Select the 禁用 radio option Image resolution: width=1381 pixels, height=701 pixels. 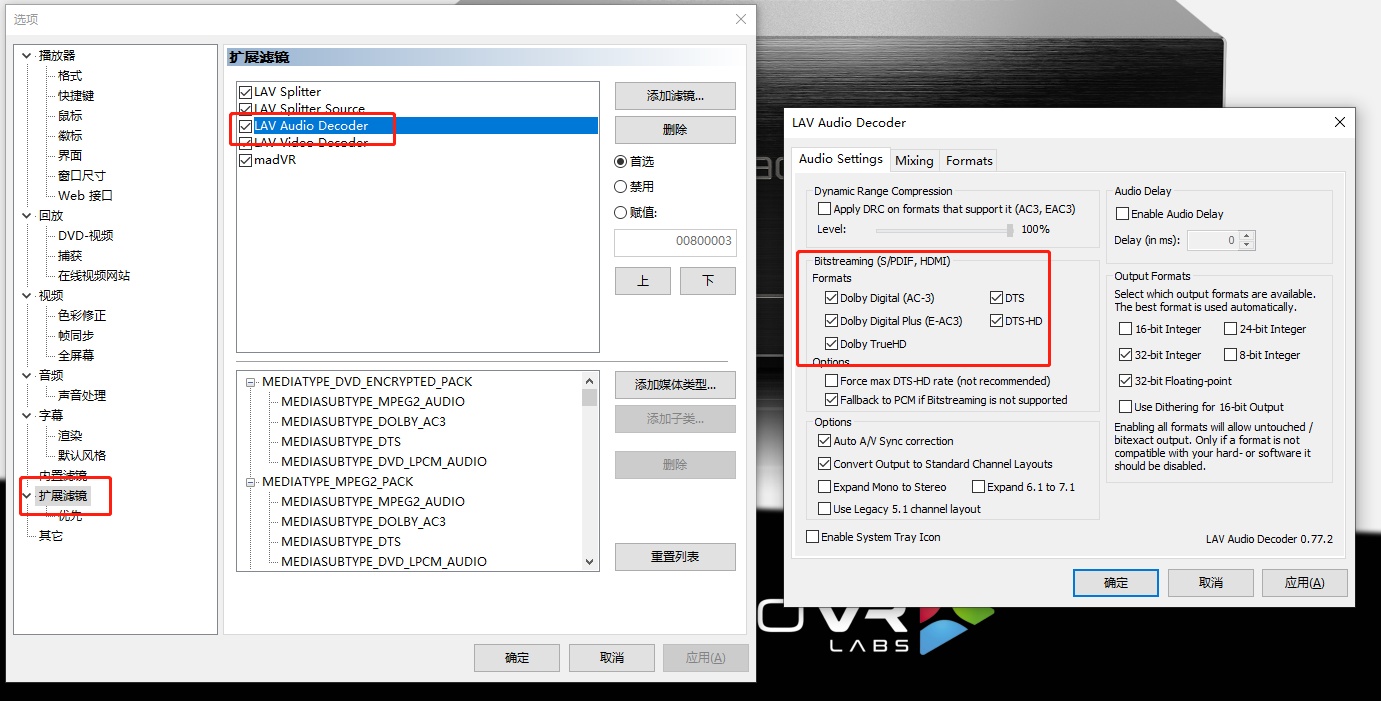620,186
